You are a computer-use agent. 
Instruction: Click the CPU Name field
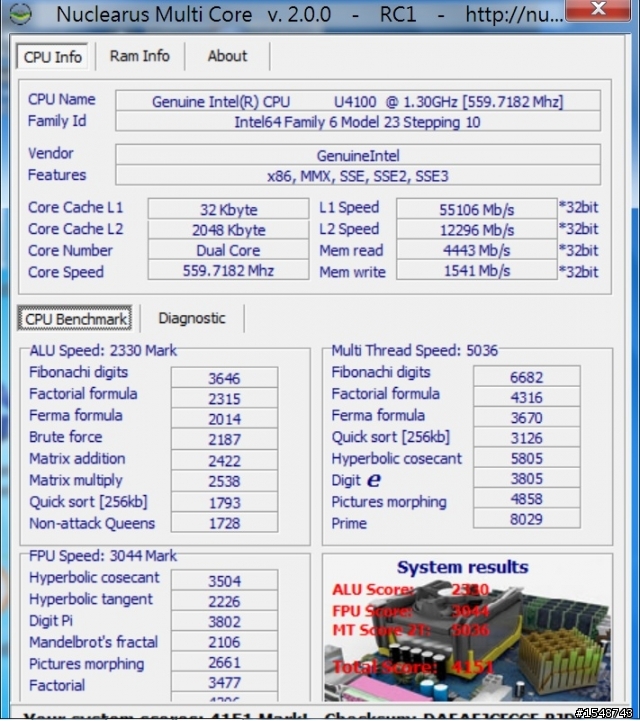[x=358, y=101]
